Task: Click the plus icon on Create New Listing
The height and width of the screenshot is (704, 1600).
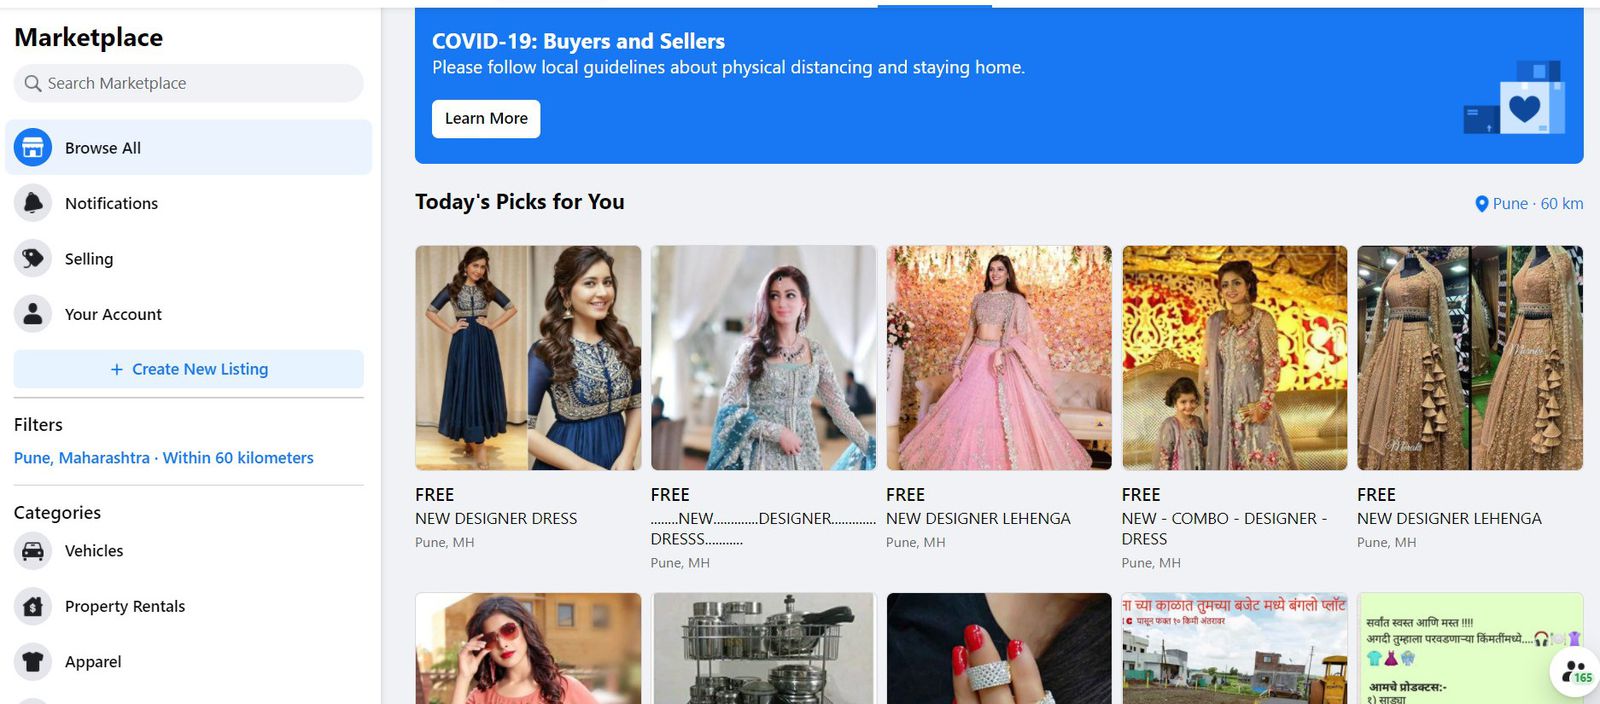Action: pyautogui.click(x=117, y=369)
